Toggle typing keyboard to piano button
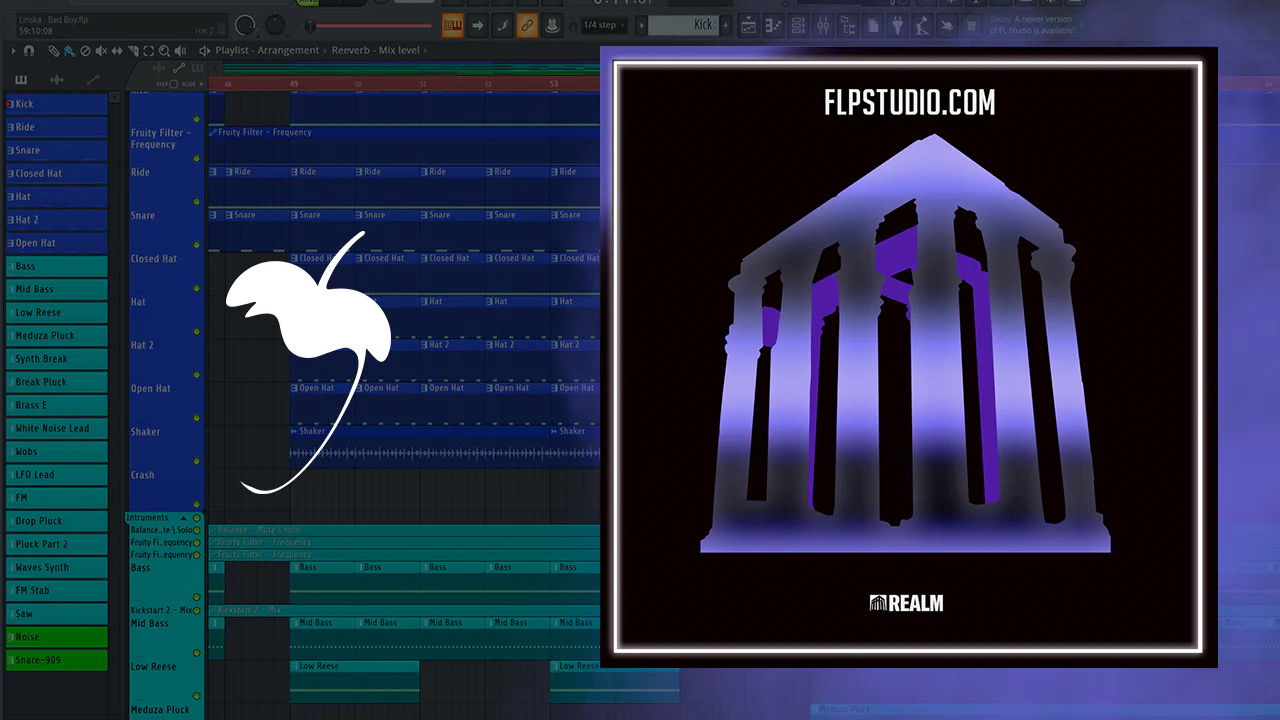Image resolution: width=1280 pixels, height=720 pixels. (x=452, y=25)
